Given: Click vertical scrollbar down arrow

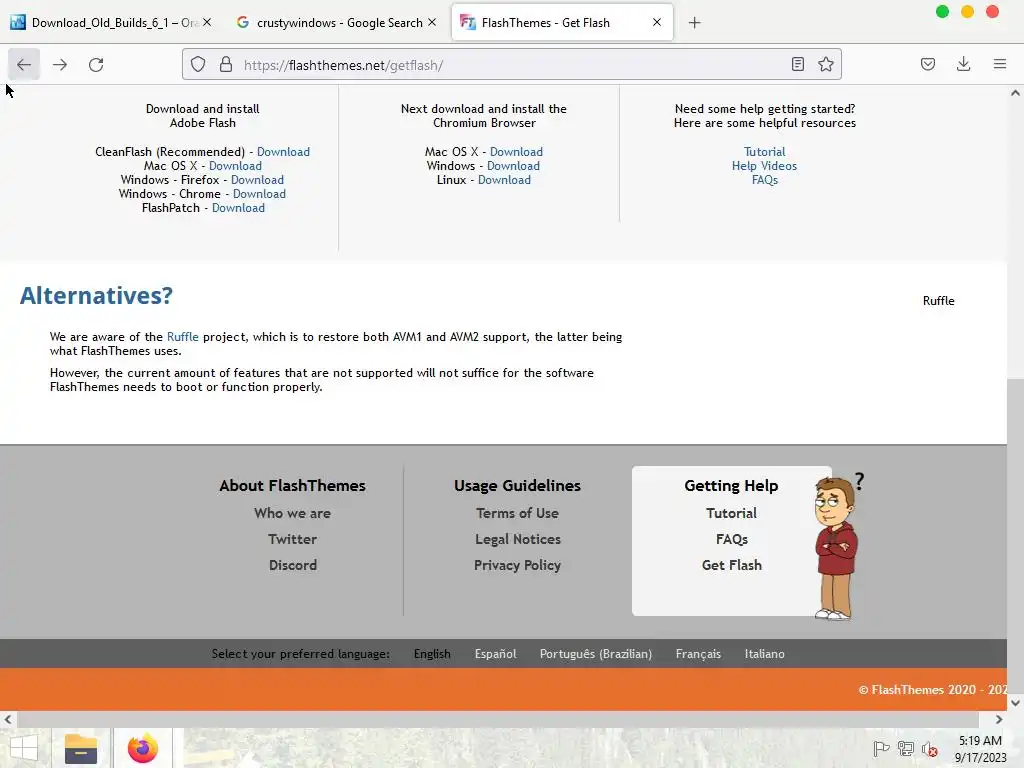Looking at the screenshot, I should point(1016,703).
